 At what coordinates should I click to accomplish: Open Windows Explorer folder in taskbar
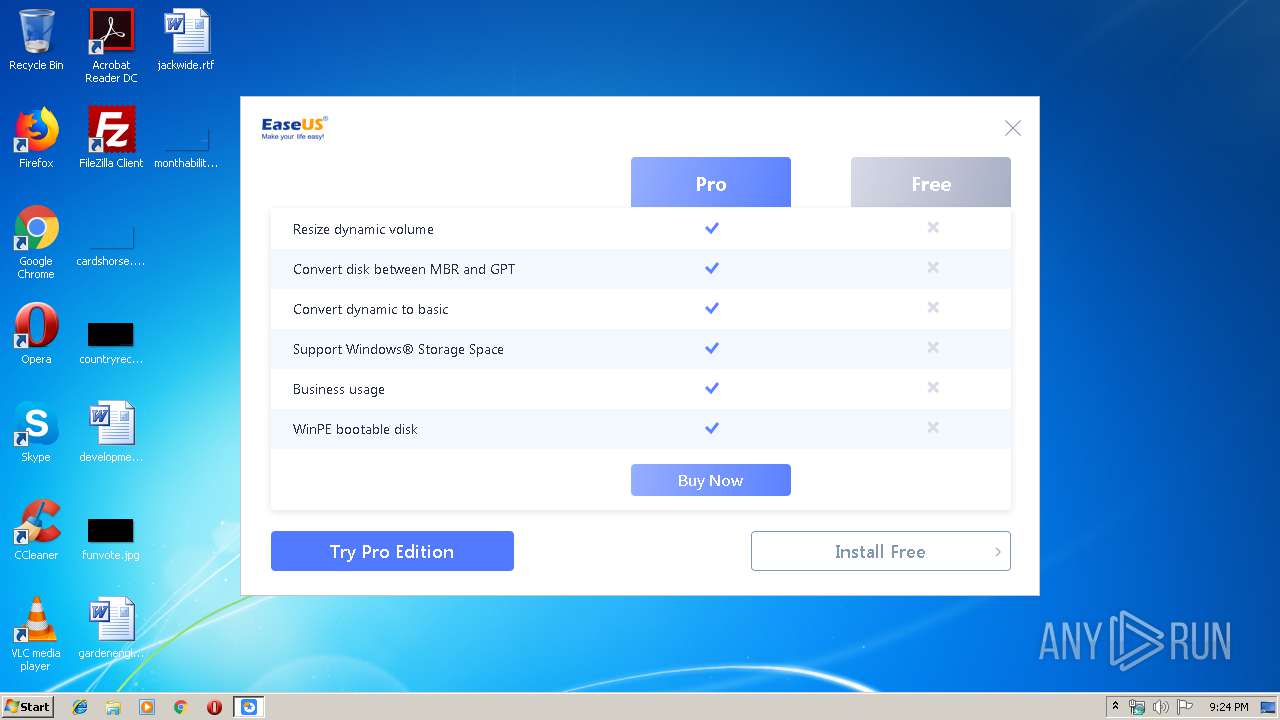coord(113,707)
